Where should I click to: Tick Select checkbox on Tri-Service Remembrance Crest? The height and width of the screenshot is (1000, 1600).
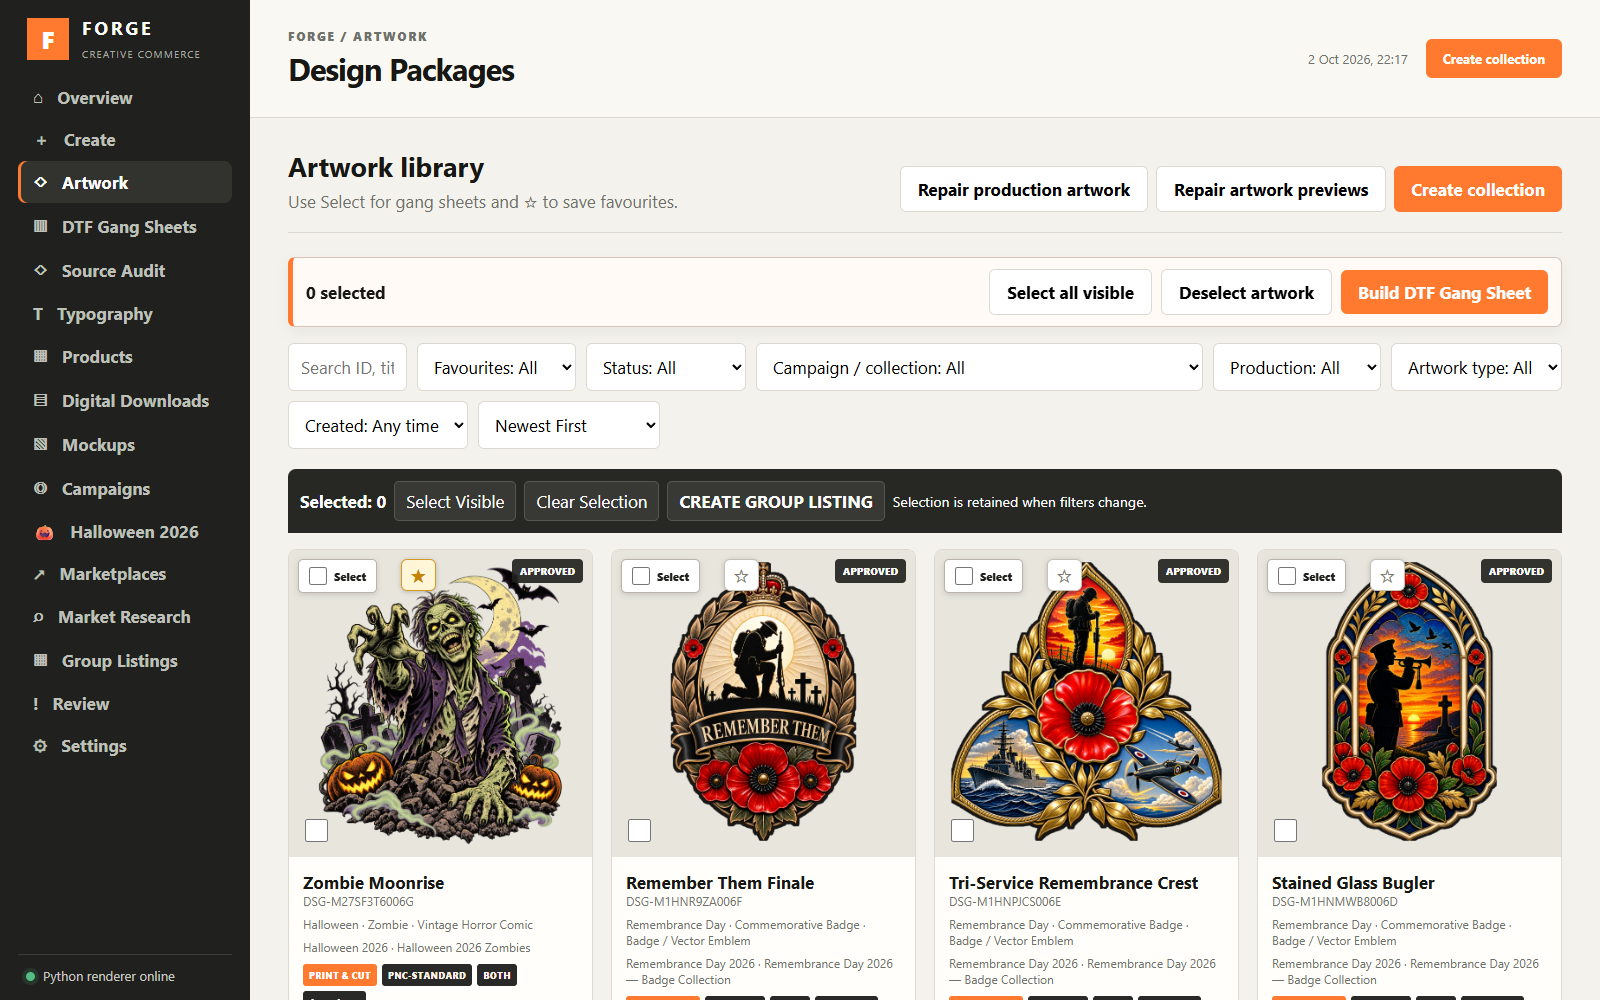pyautogui.click(x=964, y=576)
